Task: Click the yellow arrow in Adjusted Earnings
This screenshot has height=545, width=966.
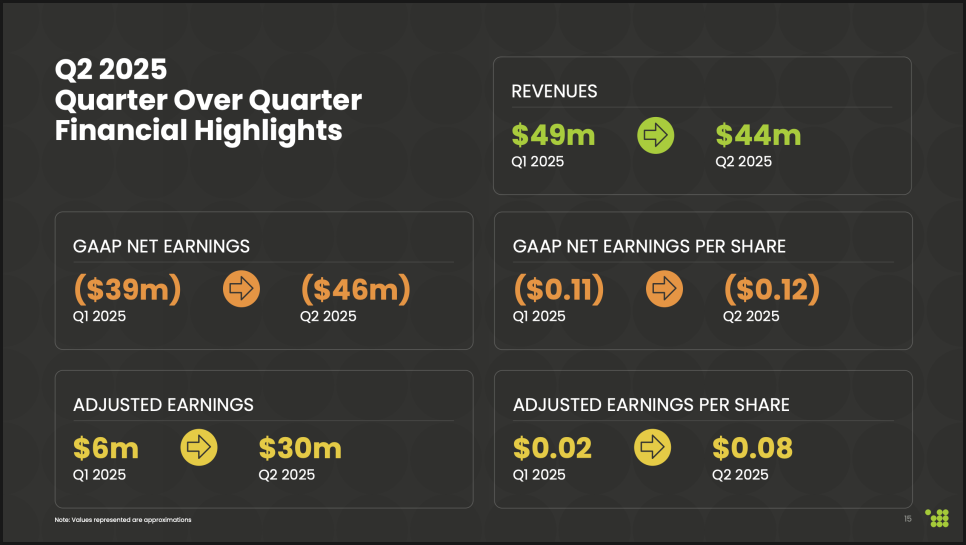Action: [198, 448]
